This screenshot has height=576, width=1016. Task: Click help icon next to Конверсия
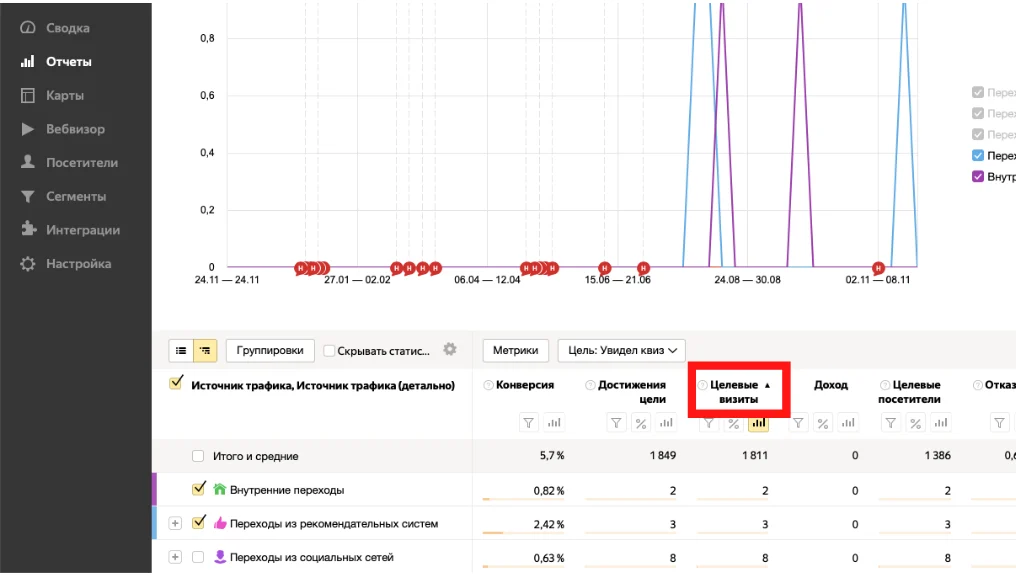[489, 385]
